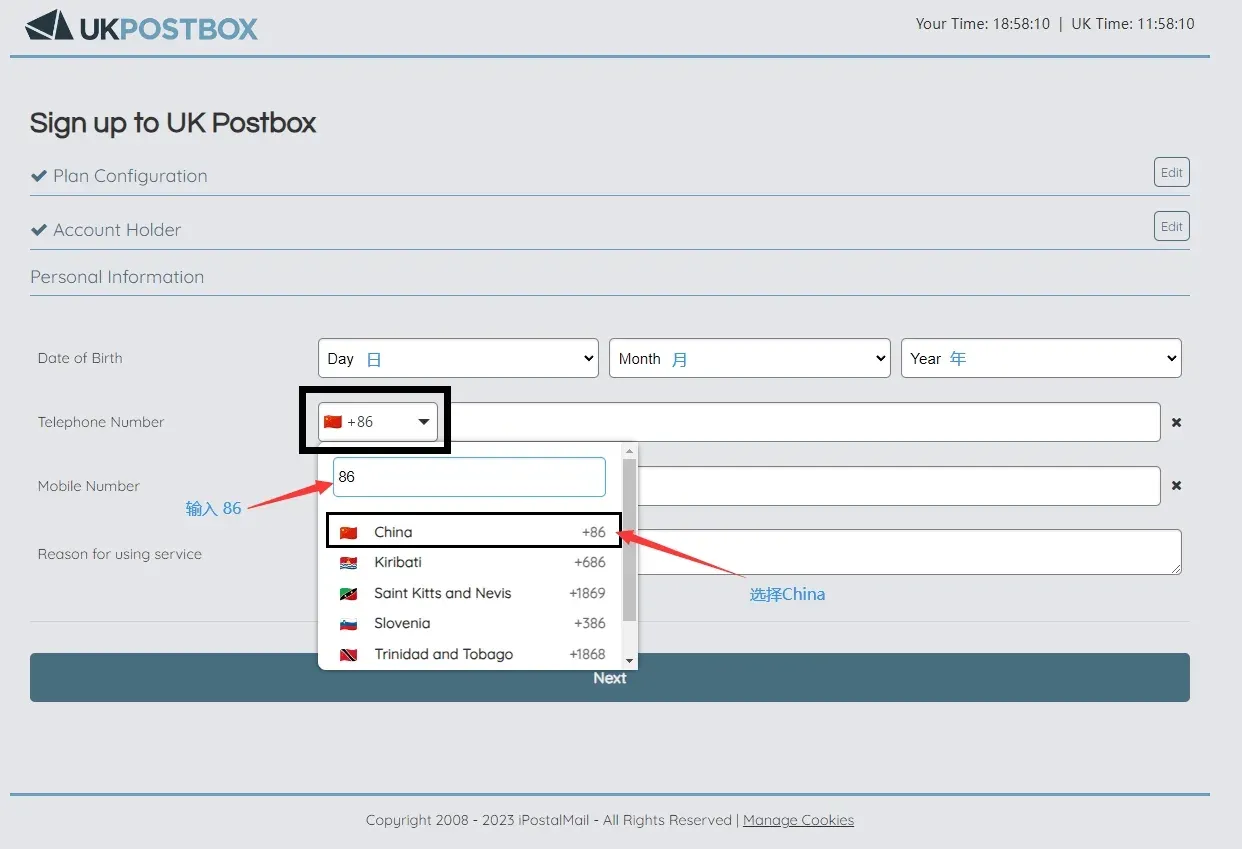
Task: Click the Telephone Number input field
Action: point(800,422)
